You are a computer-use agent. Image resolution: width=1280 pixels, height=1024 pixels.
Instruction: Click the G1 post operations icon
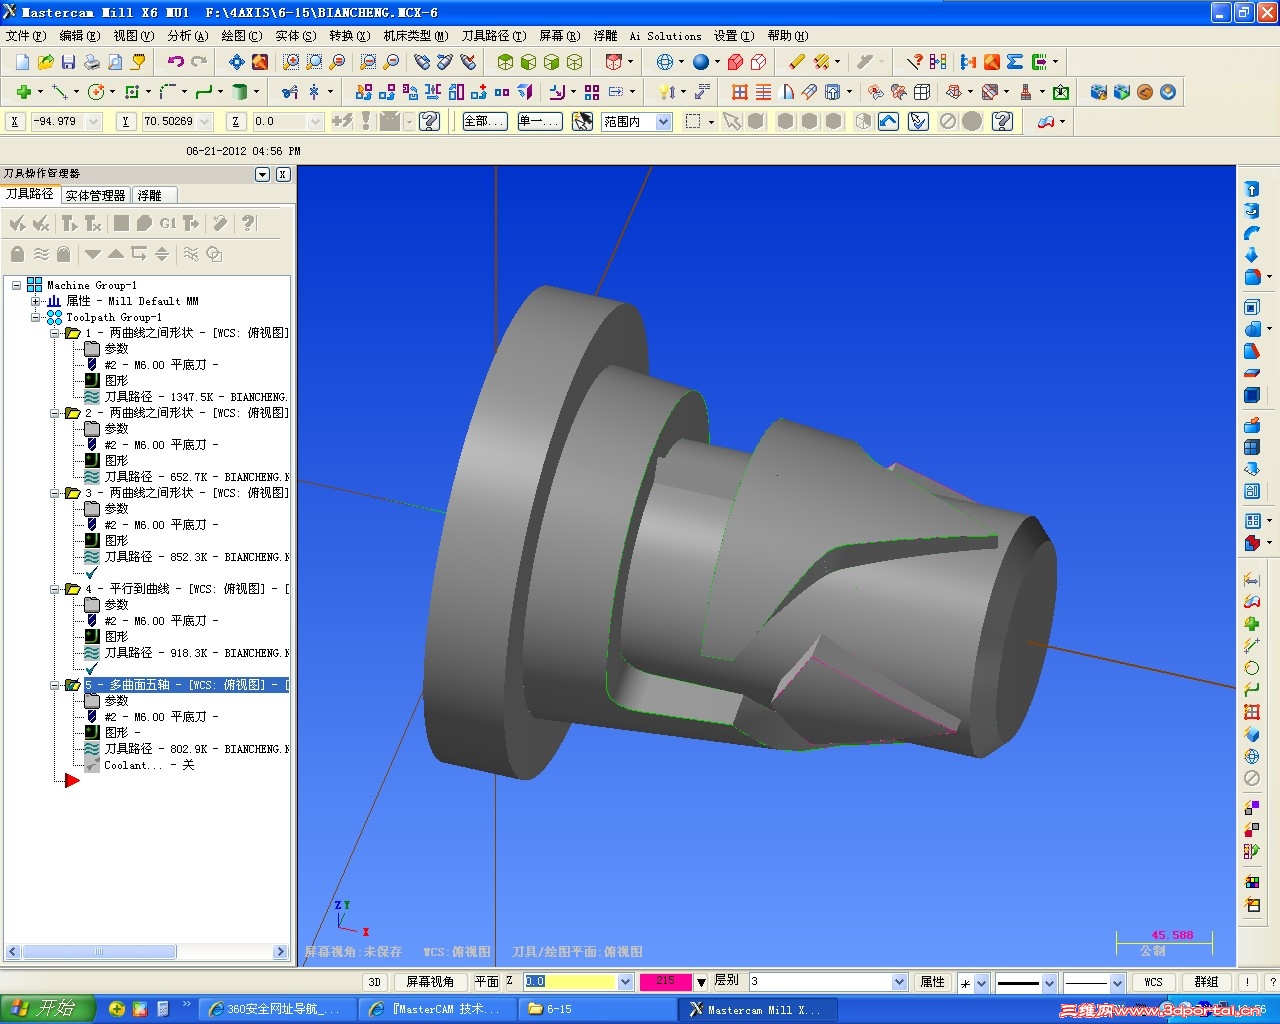pos(167,223)
